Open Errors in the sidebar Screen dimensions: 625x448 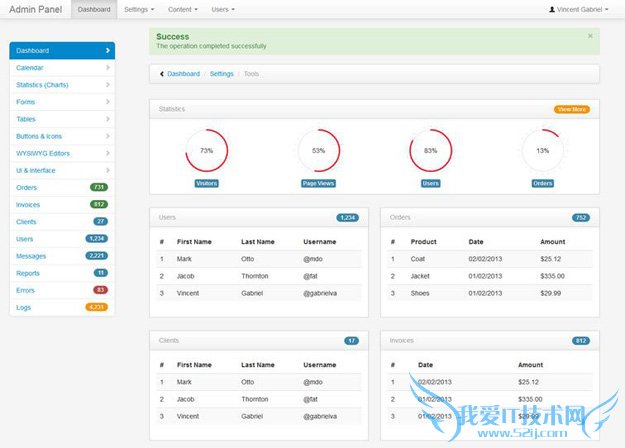(62, 291)
